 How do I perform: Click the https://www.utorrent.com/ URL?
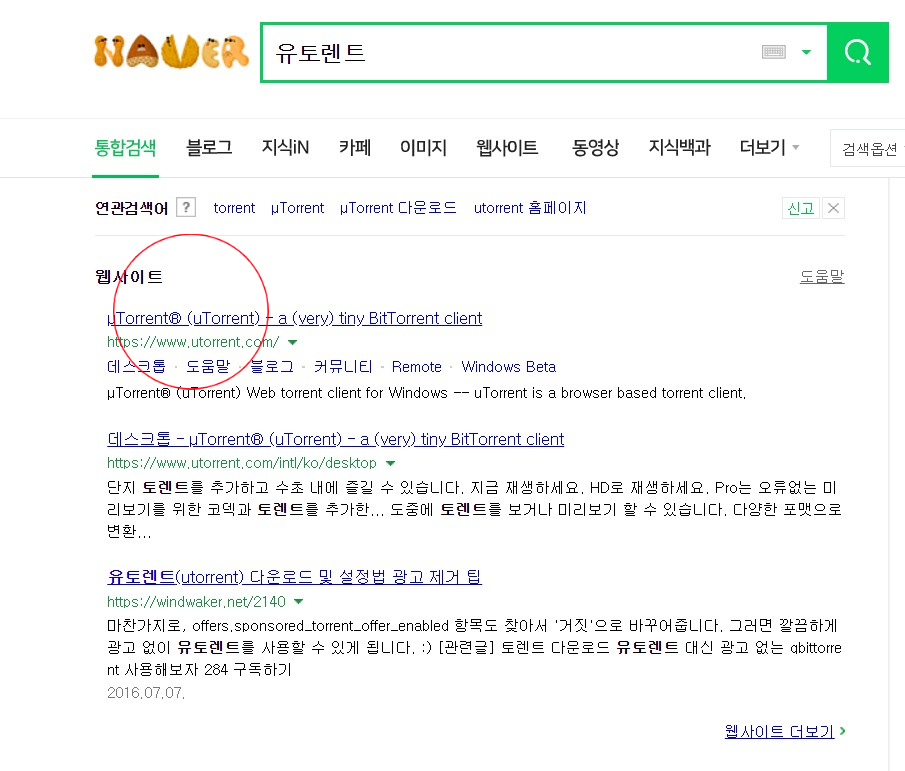(193, 342)
